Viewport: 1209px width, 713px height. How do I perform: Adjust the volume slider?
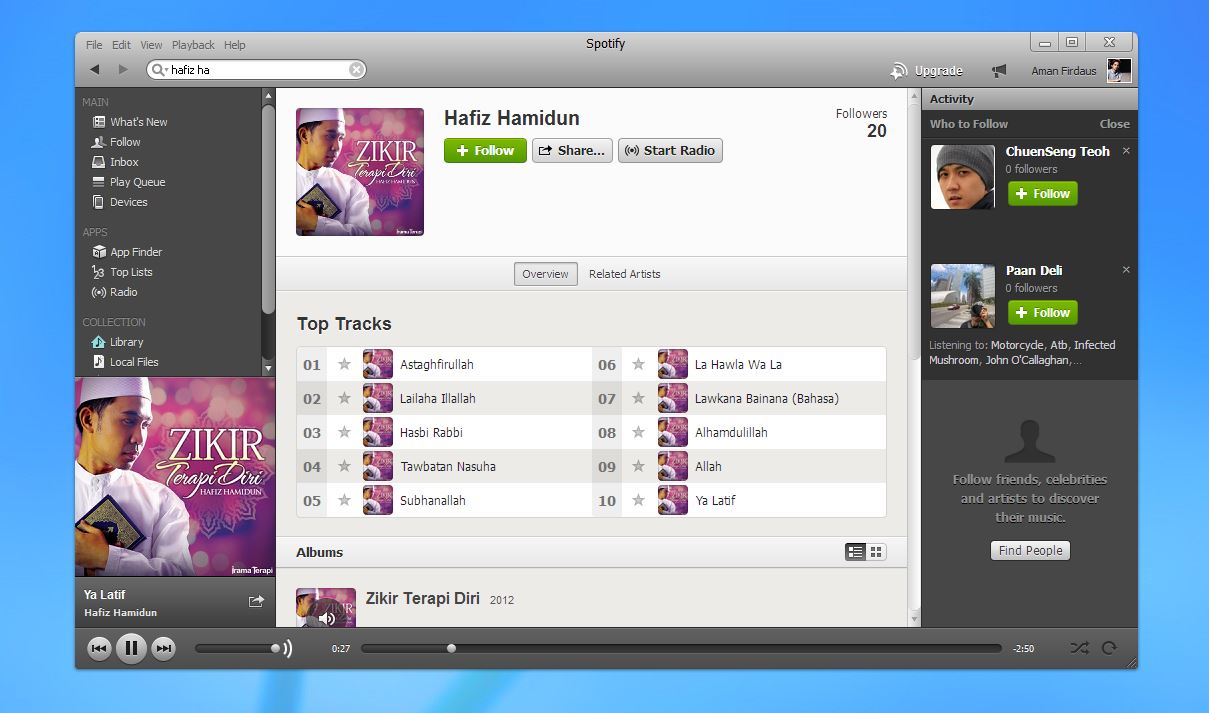click(238, 649)
